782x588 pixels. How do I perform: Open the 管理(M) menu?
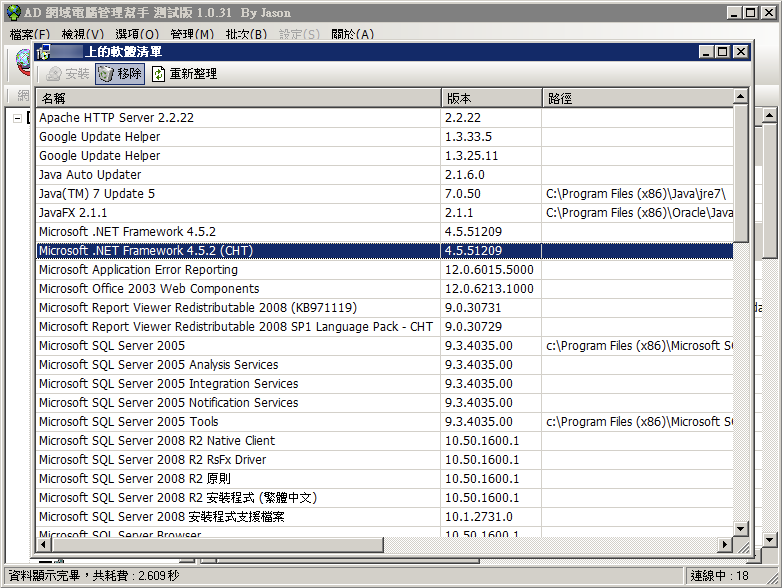(192, 34)
